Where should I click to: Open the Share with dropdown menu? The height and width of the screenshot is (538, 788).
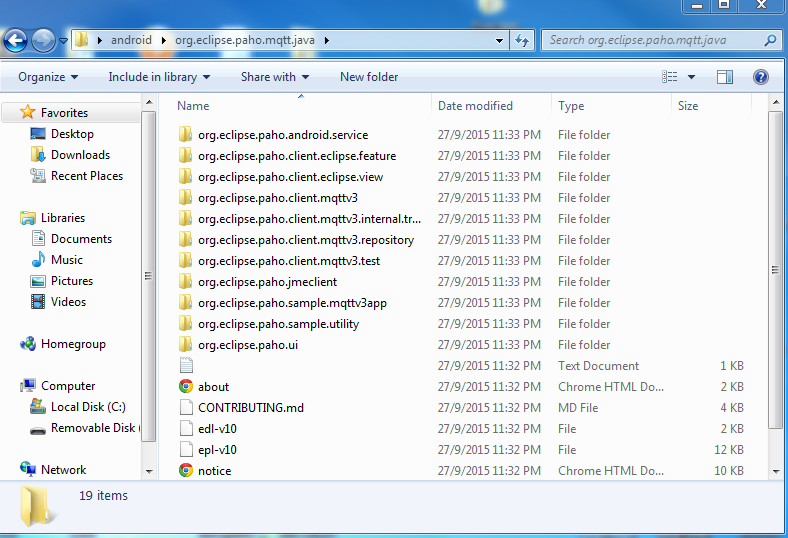pos(274,77)
